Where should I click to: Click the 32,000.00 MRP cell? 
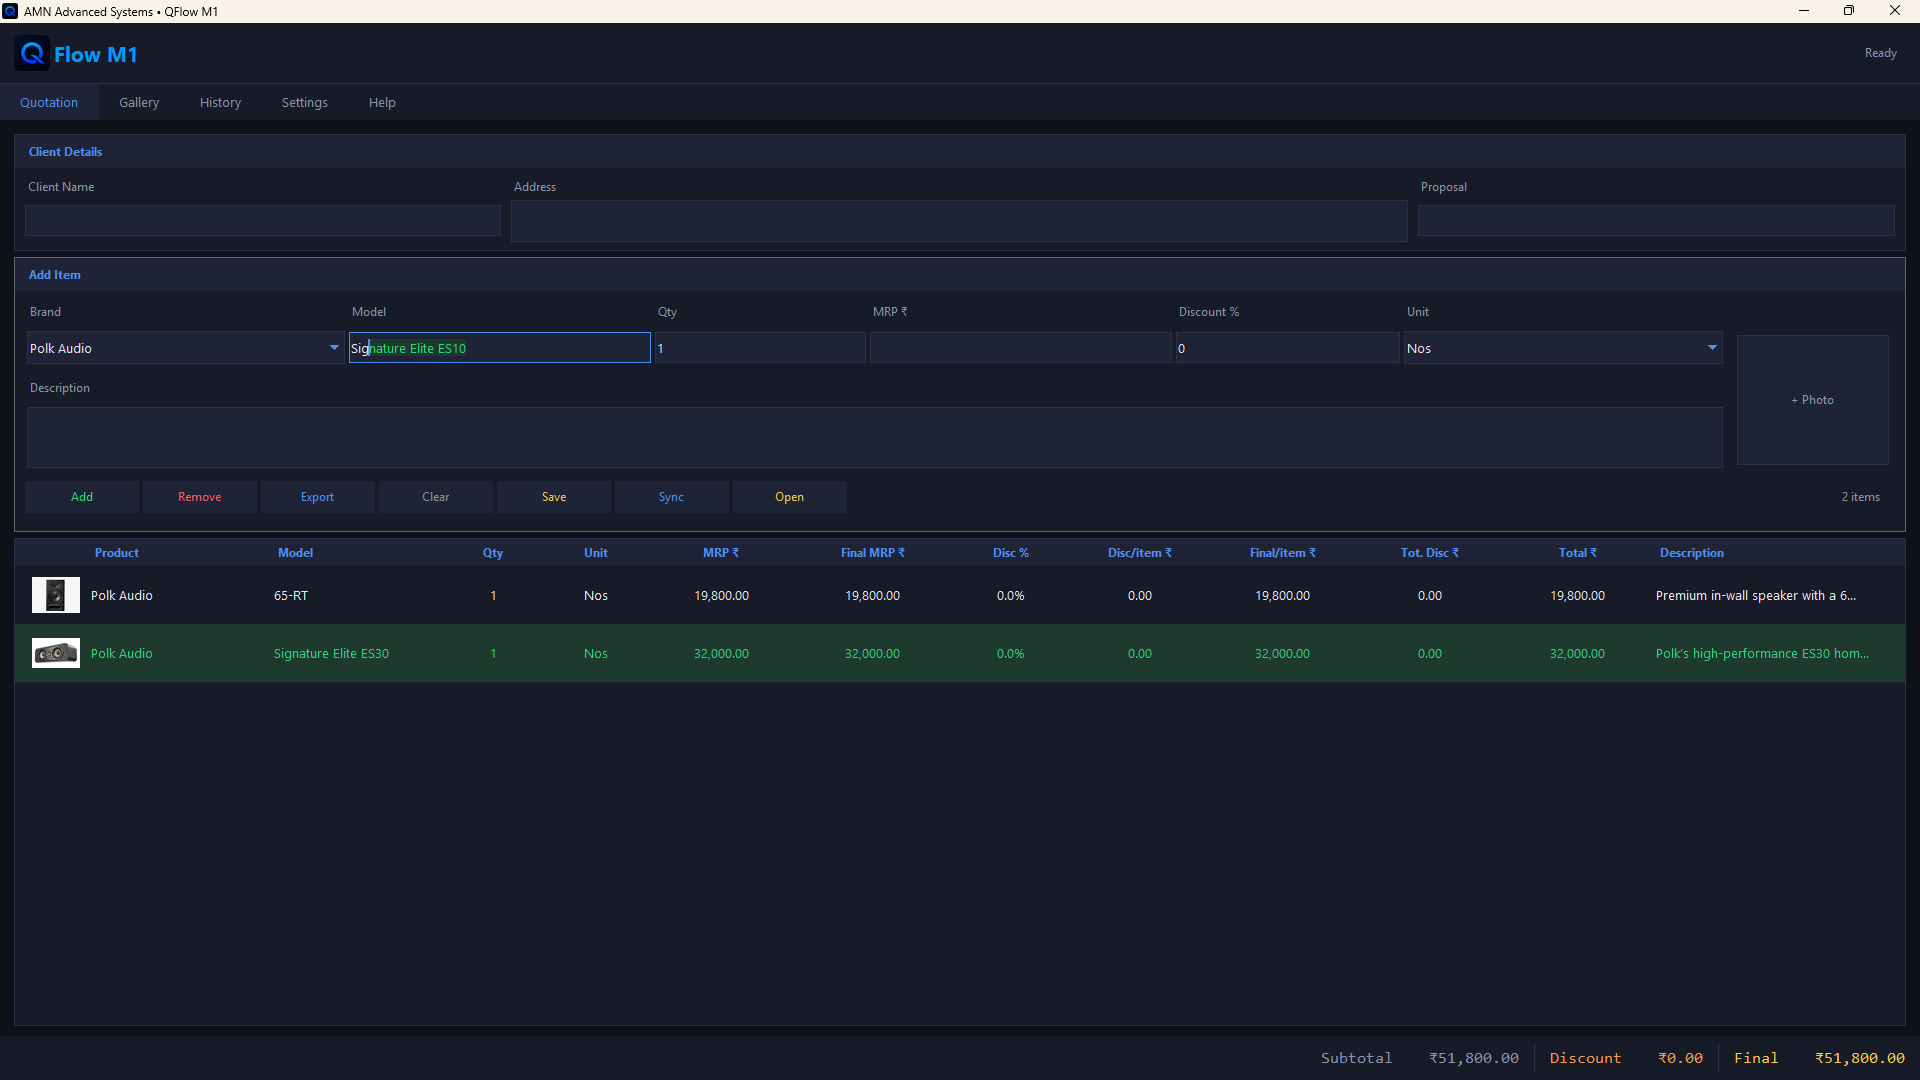721,653
